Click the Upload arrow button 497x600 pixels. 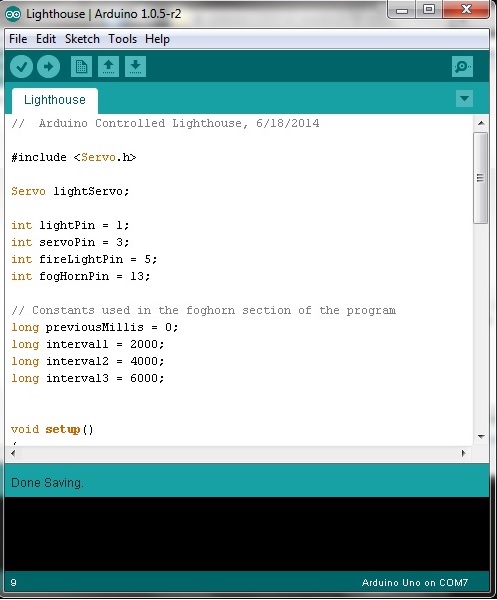pos(48,67)
